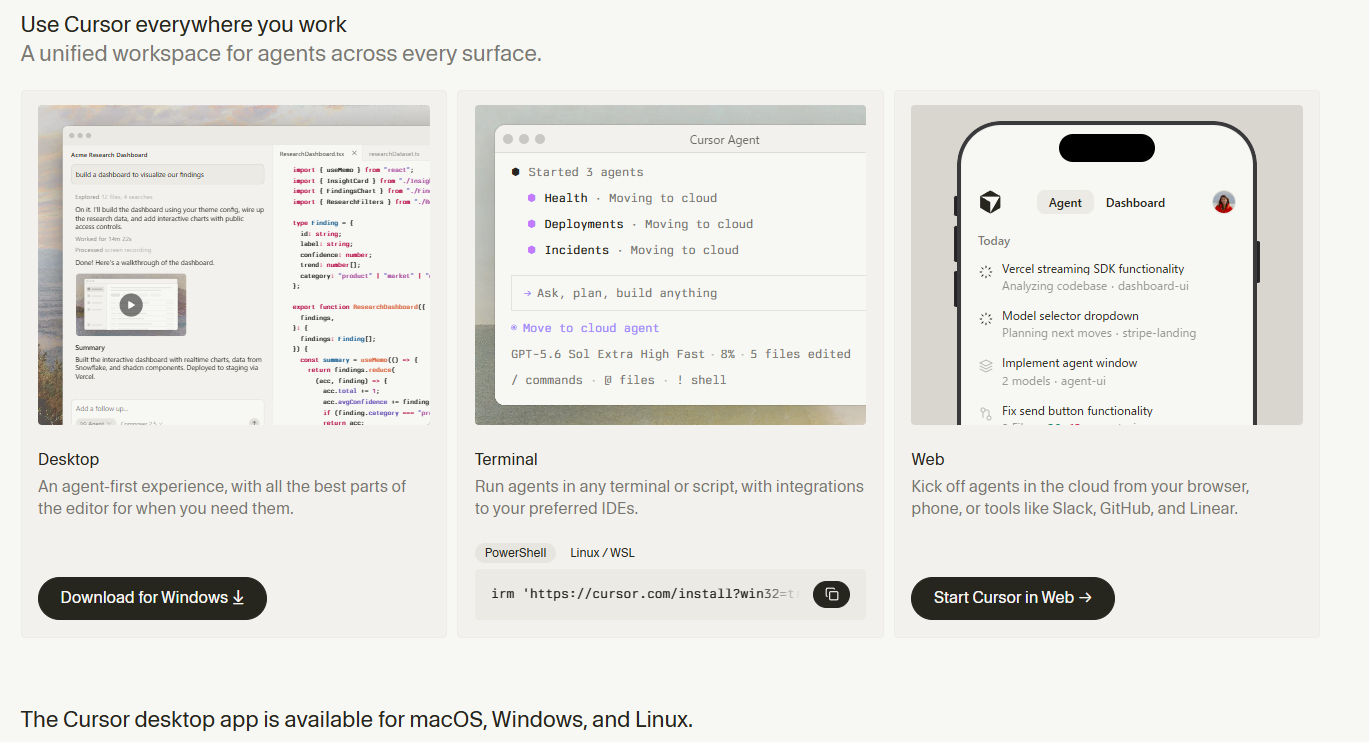Select the PowerShell tab
1369x742 pixels.
pyautogui.click(x=515, y=553)
